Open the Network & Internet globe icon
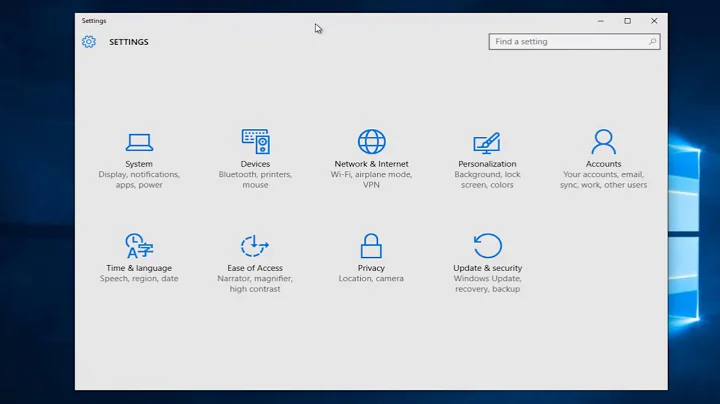 tap(371, 141)
